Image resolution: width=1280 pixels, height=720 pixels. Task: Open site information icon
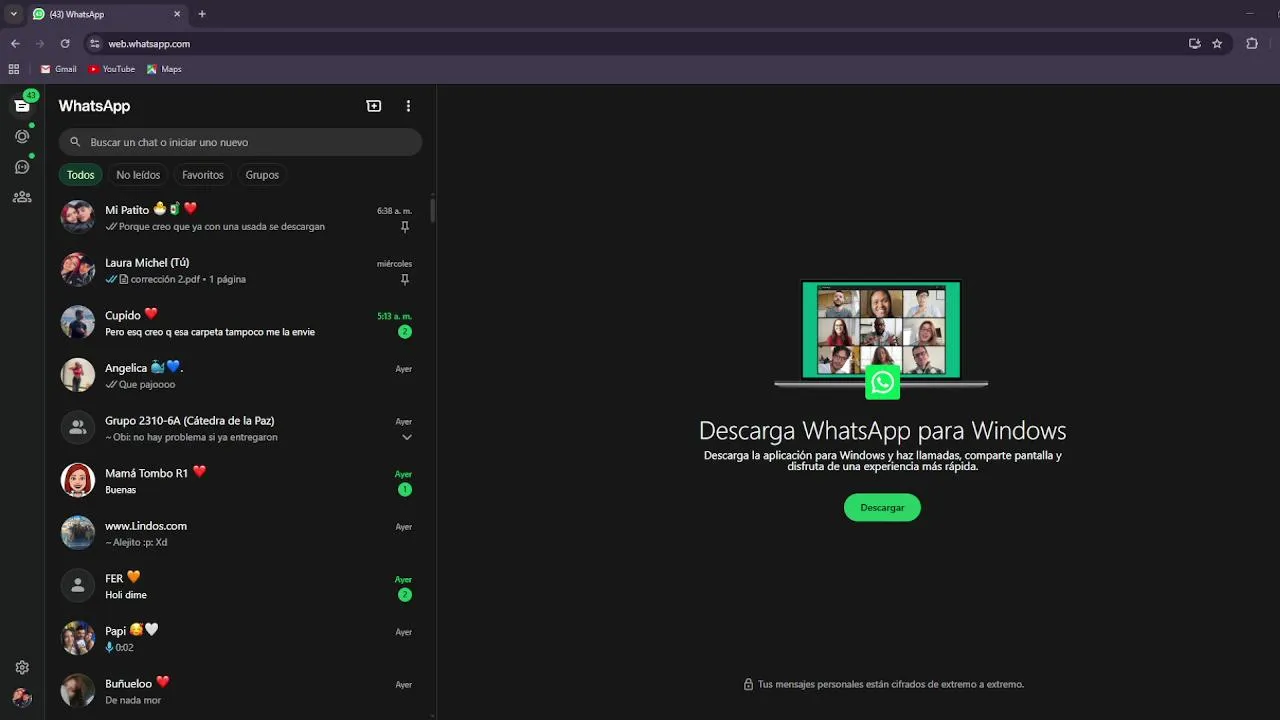pos(95,44)
